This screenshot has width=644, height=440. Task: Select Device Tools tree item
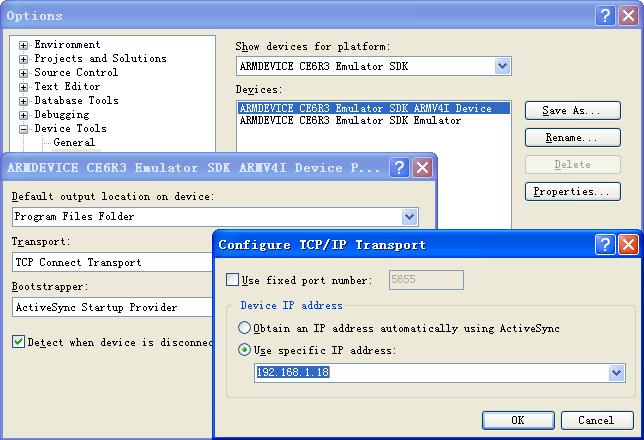(x=71, y=128)
